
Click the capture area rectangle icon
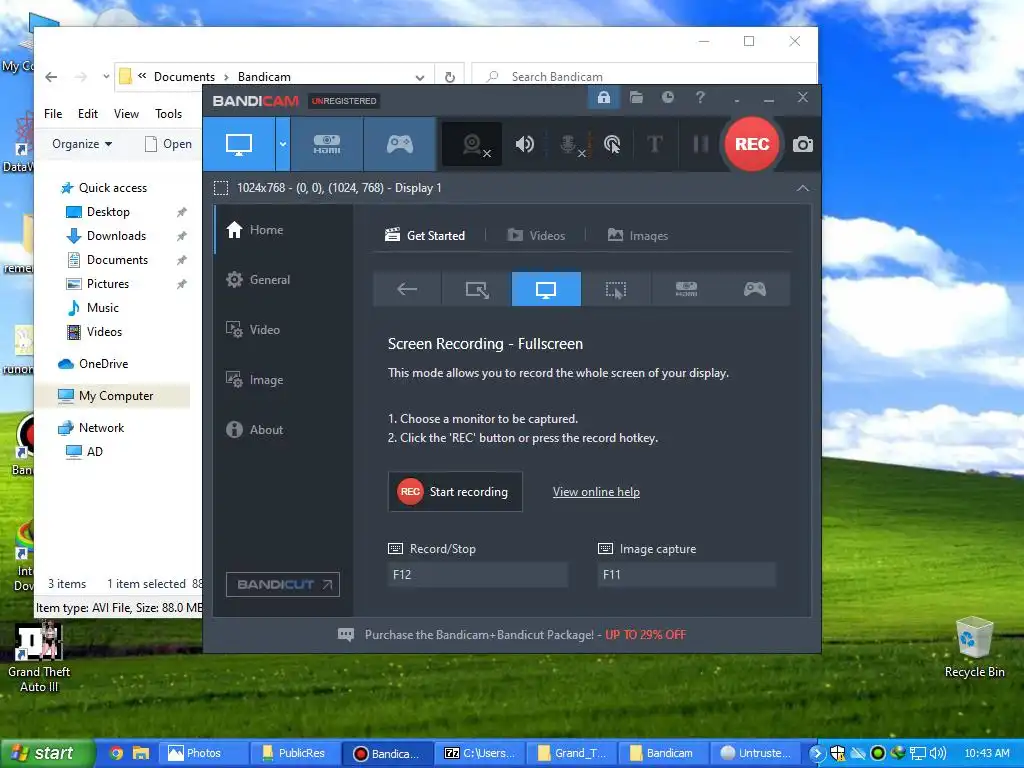(221, 188)
